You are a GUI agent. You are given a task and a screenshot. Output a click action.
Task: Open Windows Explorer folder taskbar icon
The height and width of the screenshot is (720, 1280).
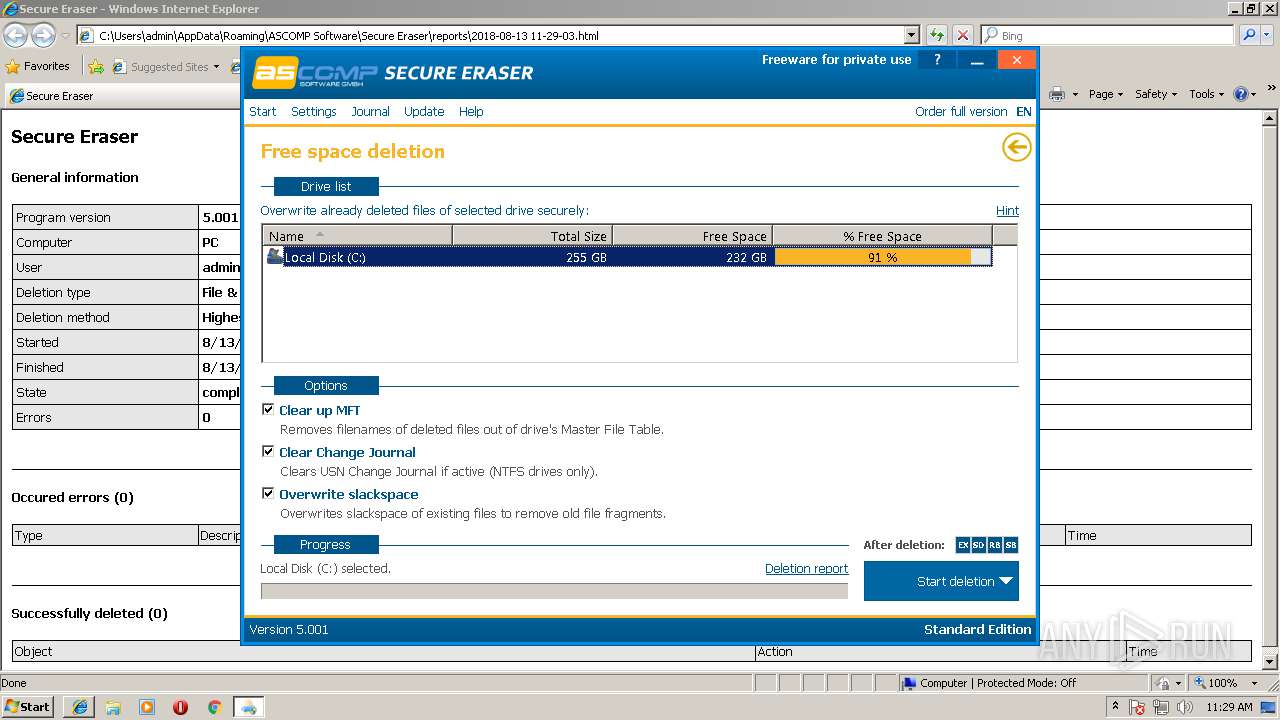(x=113, y=707)
